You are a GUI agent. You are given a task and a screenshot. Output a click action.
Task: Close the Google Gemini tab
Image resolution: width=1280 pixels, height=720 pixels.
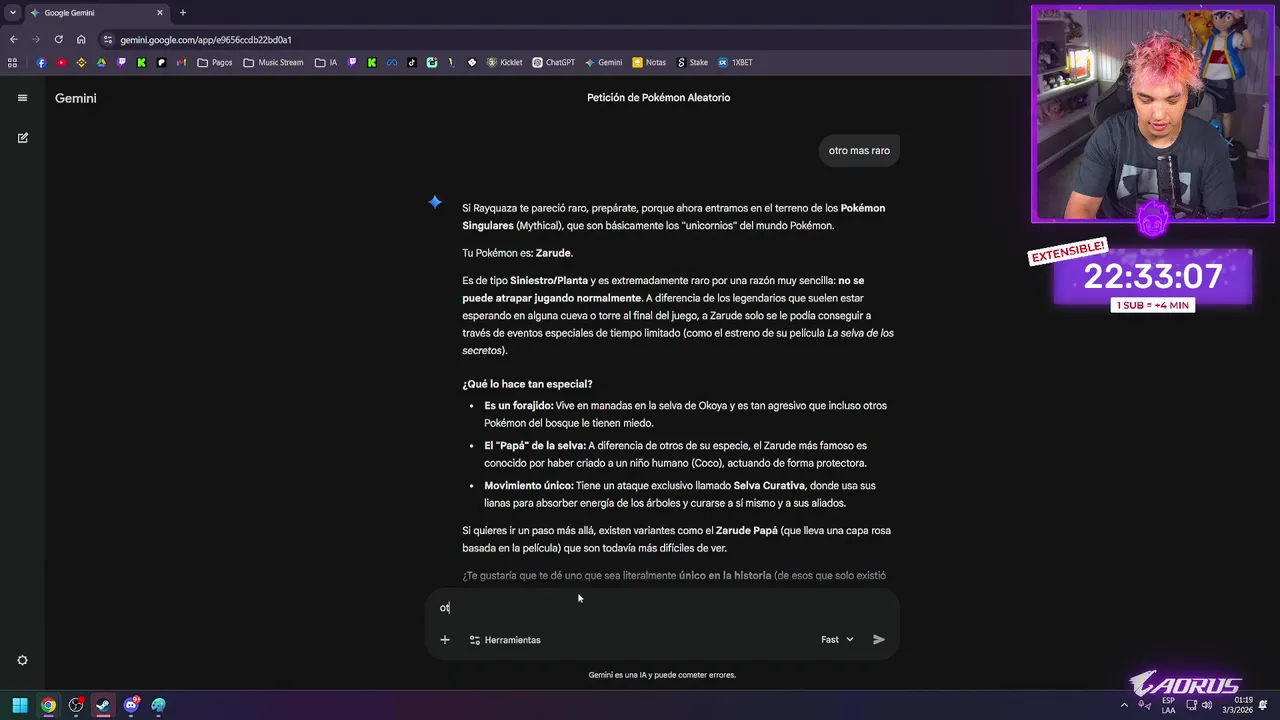click(160, 13)
